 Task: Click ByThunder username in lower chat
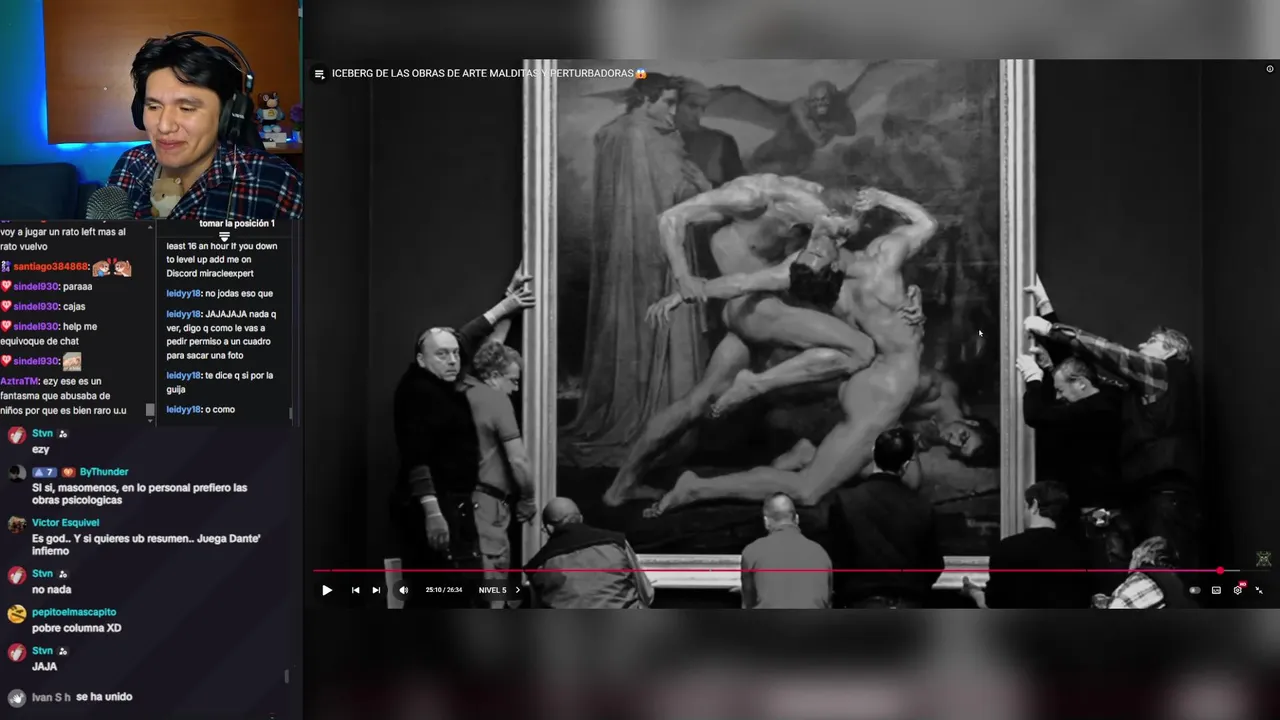[x=104, y=472]
